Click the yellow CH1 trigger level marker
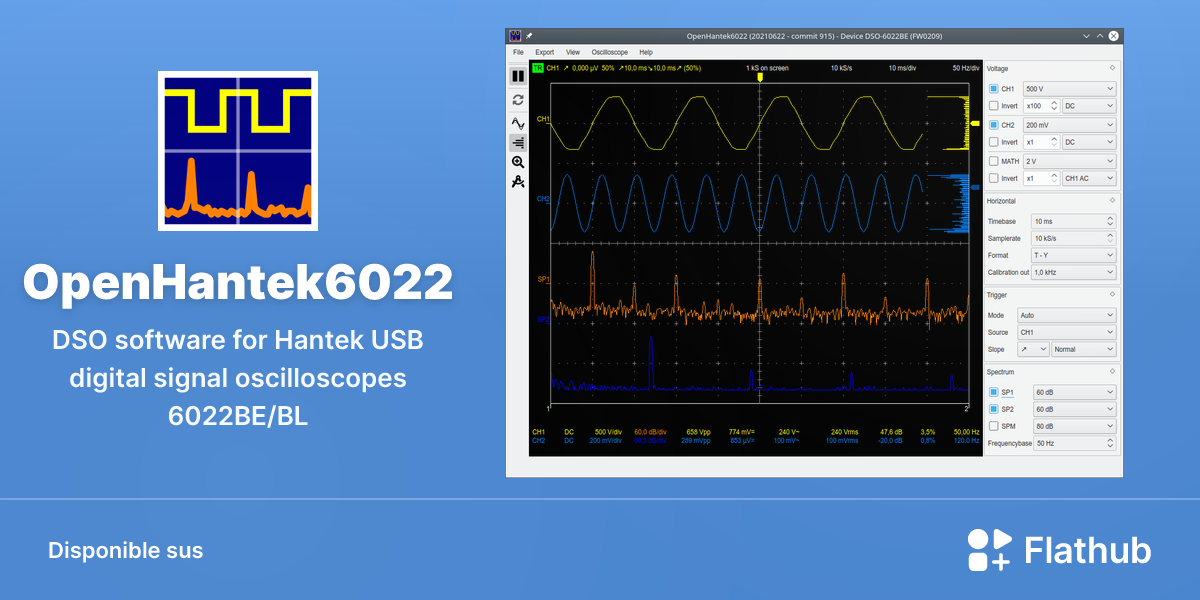 pyautogui.click(x=975, y=122)
